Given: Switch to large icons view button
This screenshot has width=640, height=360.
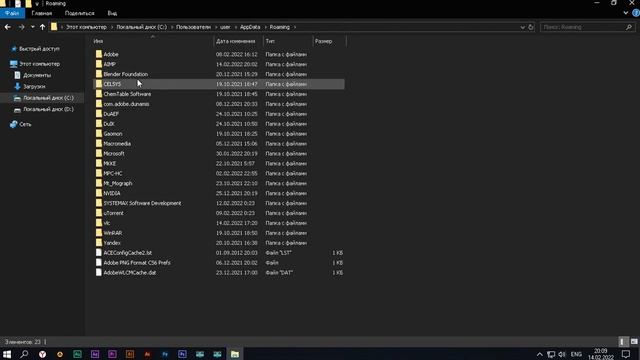Looking at the screenshot, I should 634,342.
